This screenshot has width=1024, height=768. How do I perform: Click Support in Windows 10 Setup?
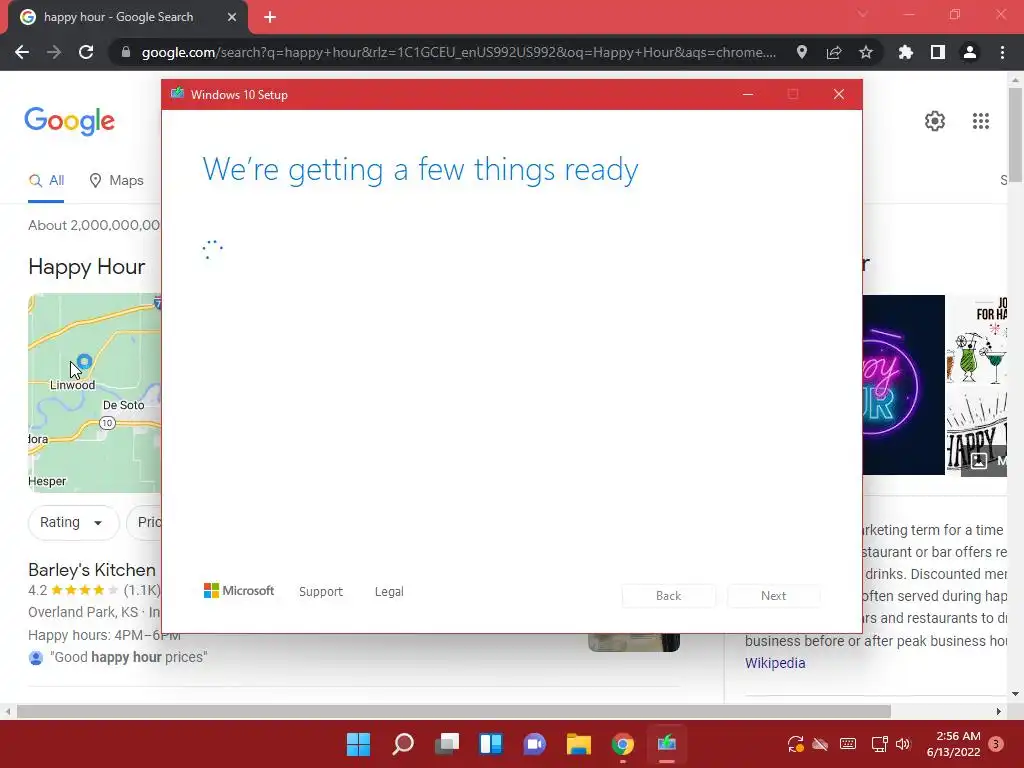click(321, 592)
